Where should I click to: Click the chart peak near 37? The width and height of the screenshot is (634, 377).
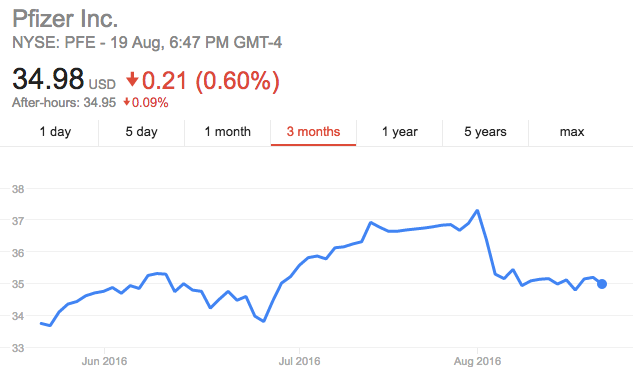click(478, 210)
